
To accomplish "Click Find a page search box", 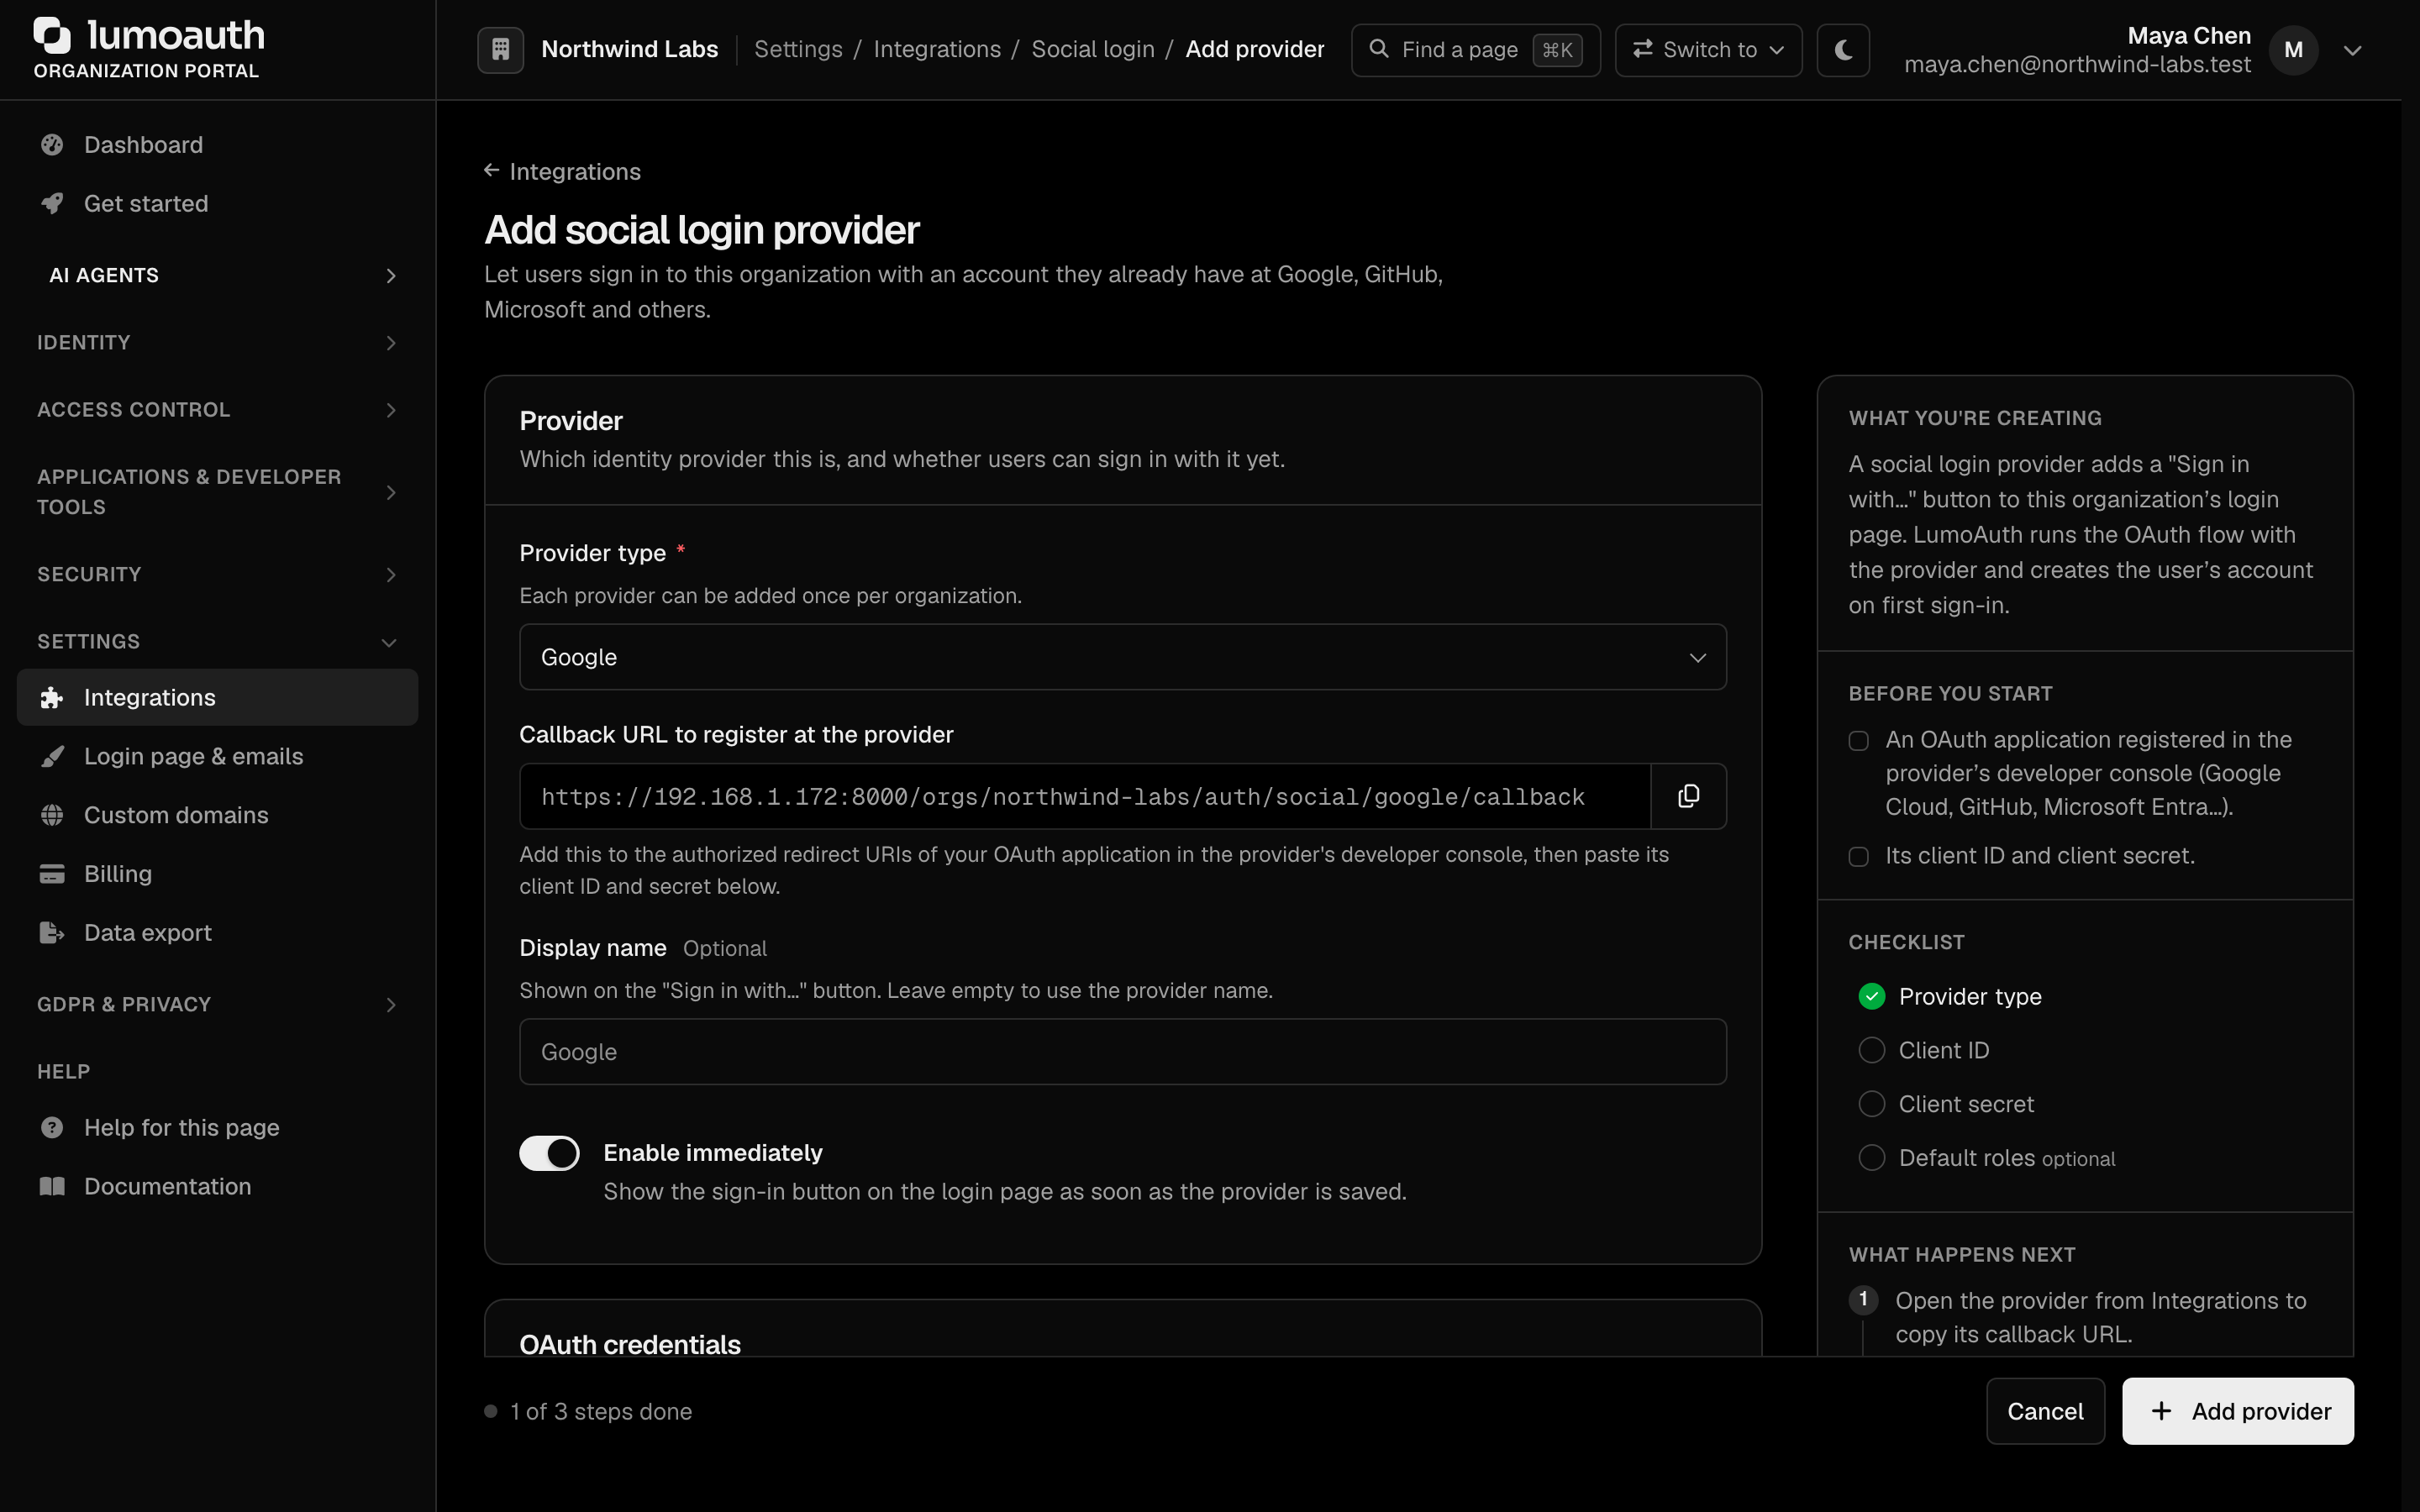I will 1475,50.
